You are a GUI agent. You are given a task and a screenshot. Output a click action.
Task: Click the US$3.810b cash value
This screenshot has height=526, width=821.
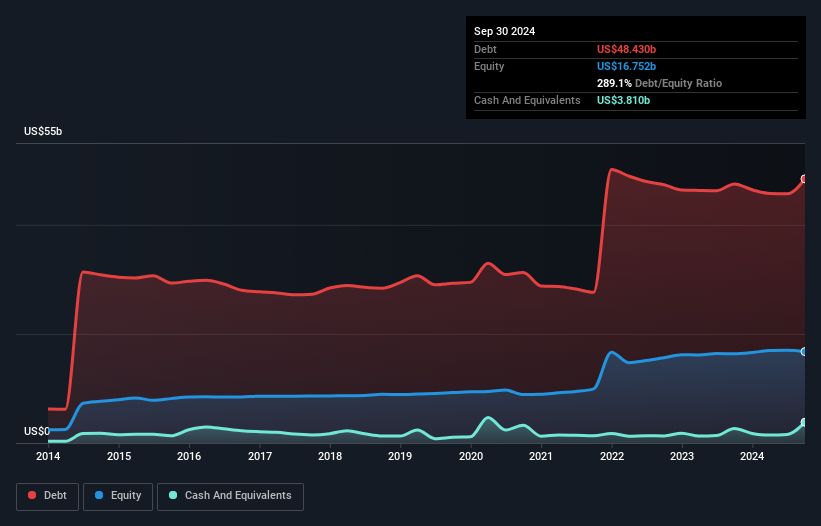[x=623, y=100]
